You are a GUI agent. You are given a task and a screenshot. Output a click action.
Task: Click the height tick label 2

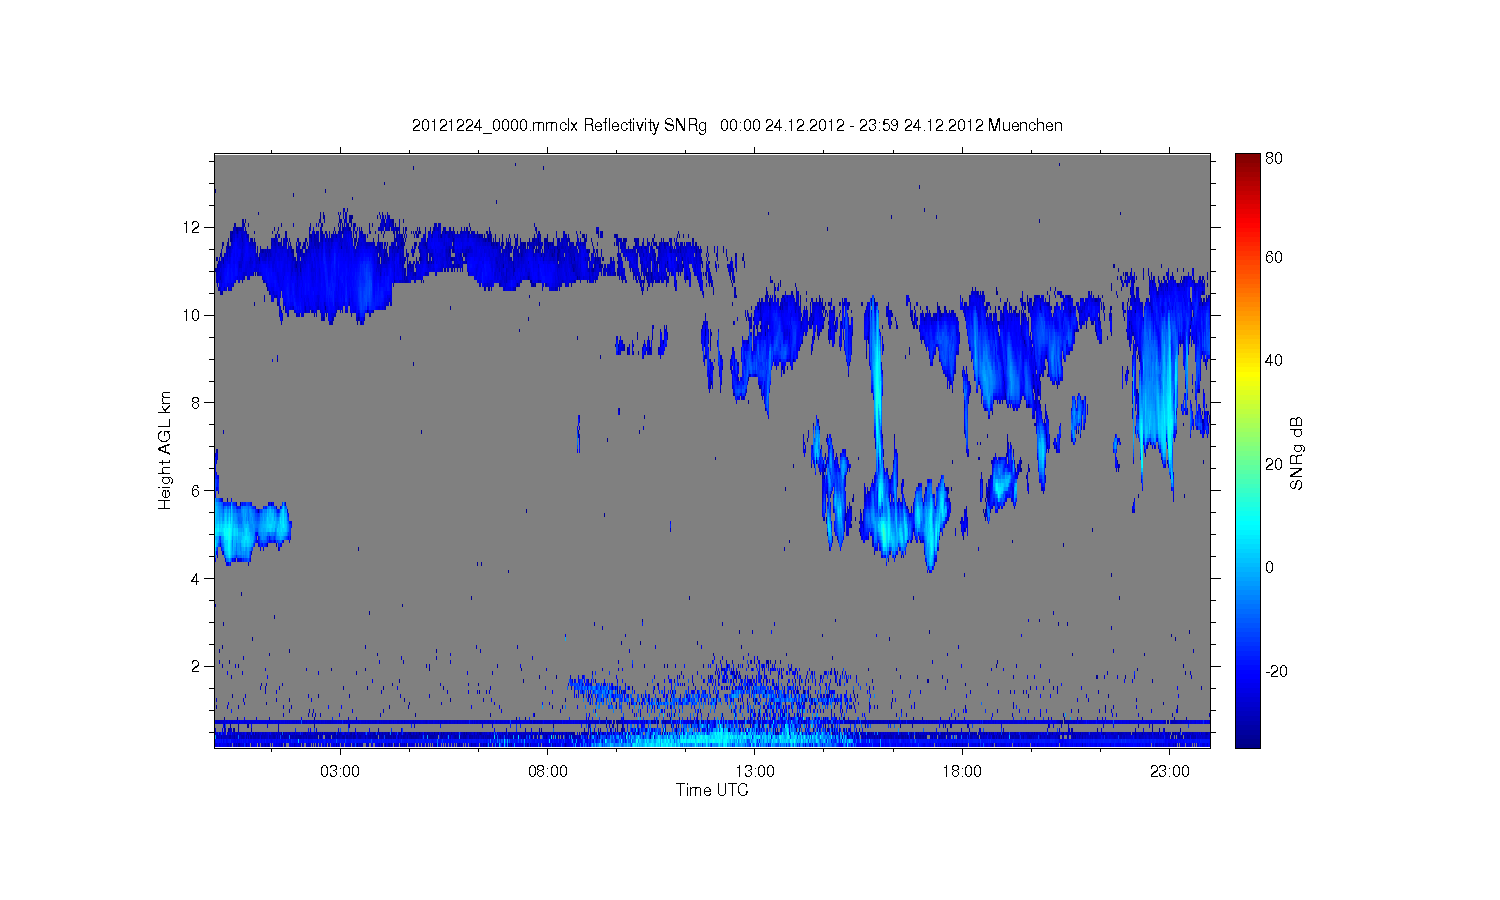coord(197,666)
